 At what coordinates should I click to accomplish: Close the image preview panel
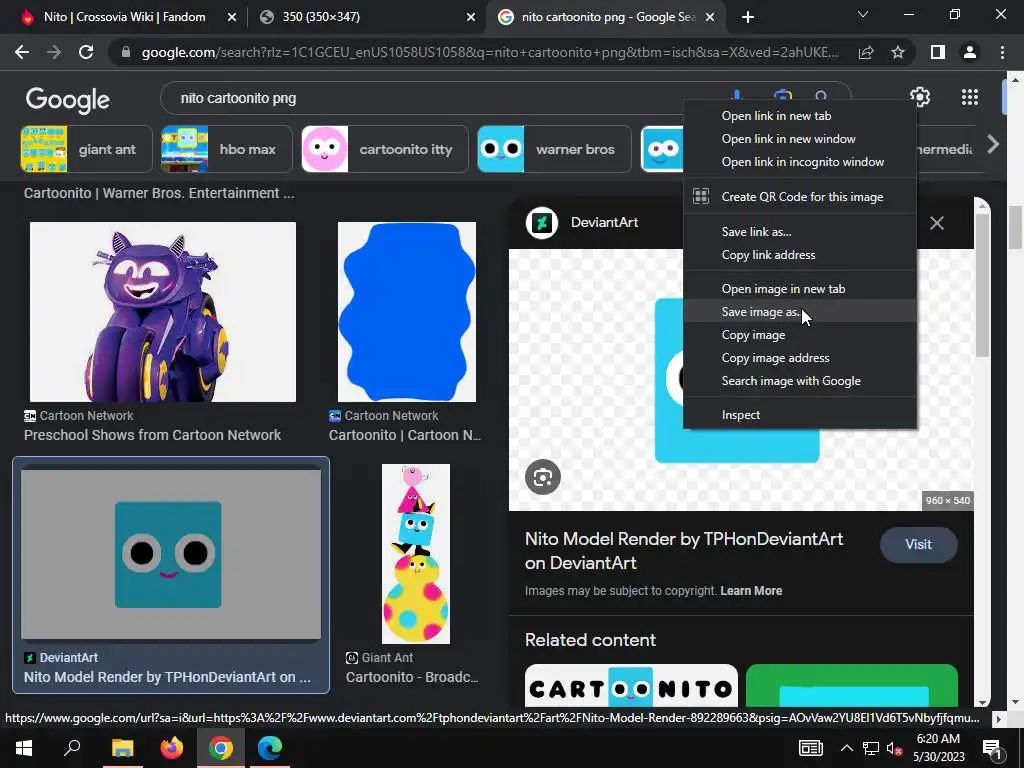pos(936,223)
